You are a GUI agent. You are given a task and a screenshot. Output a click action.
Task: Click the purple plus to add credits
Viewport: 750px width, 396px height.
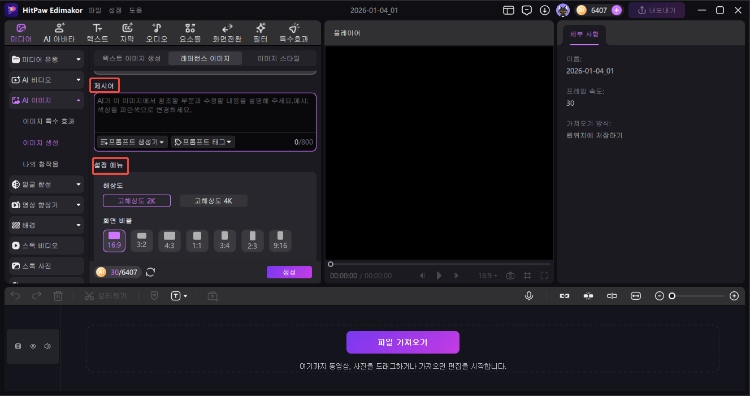click(x=617, y=10)
